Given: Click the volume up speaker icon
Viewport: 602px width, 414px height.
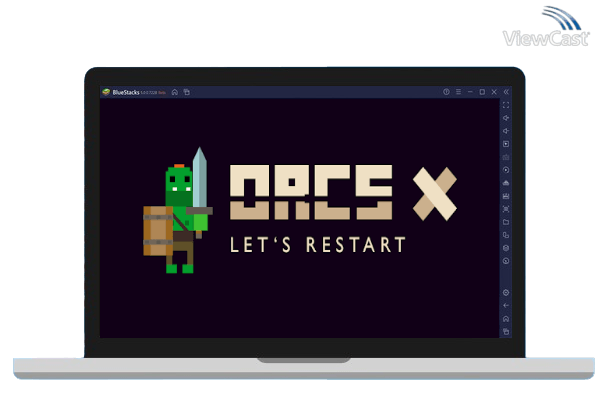Looking at the screenshot, I should (506, 118).
